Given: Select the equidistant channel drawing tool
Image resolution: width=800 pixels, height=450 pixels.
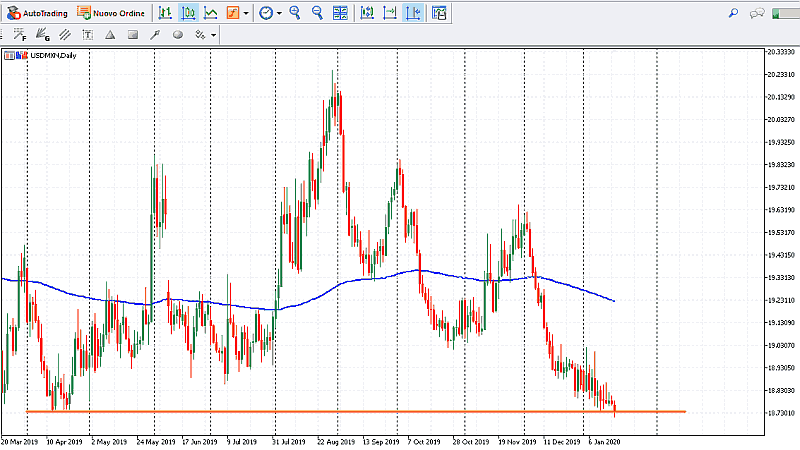Looking at the screenshot, I should [x=64, y=34].
